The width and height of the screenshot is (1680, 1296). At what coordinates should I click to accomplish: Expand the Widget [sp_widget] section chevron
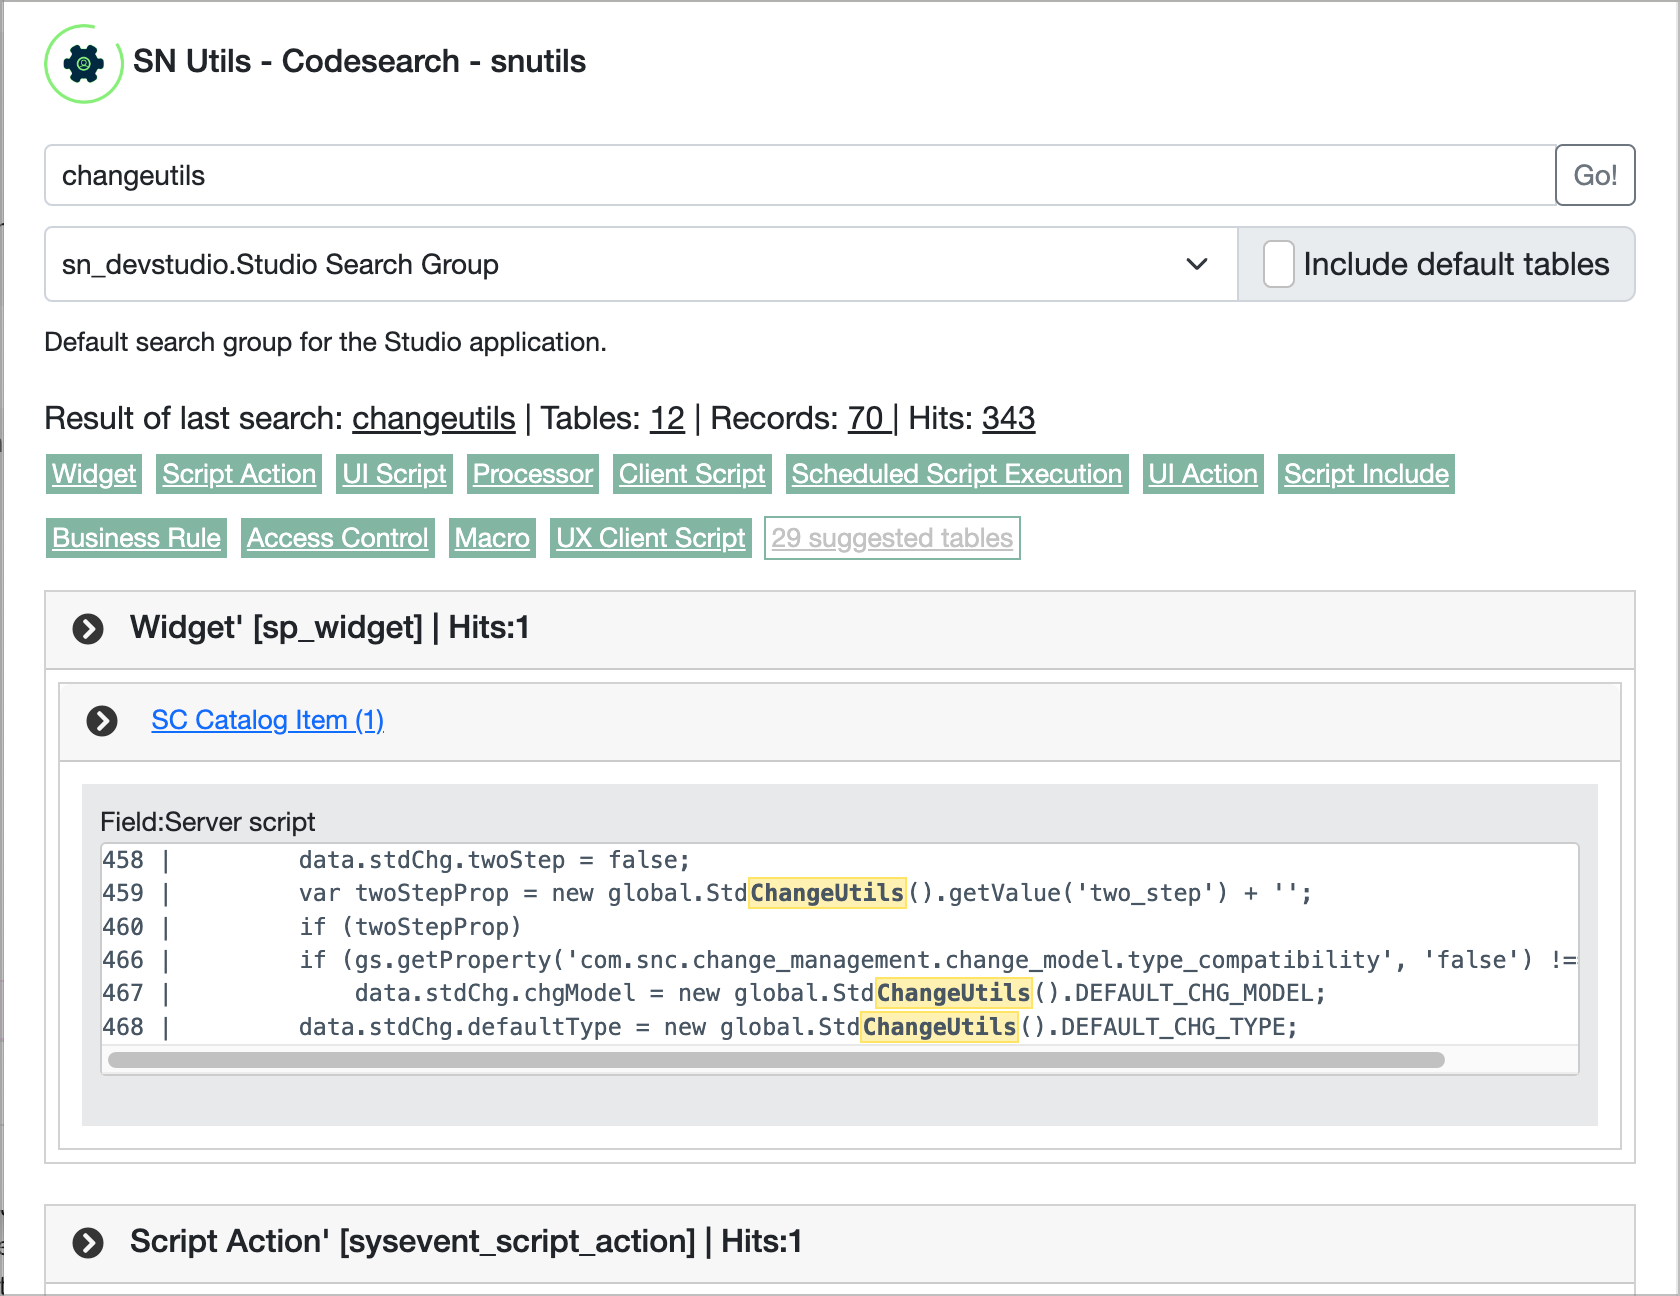click(88, 629)
